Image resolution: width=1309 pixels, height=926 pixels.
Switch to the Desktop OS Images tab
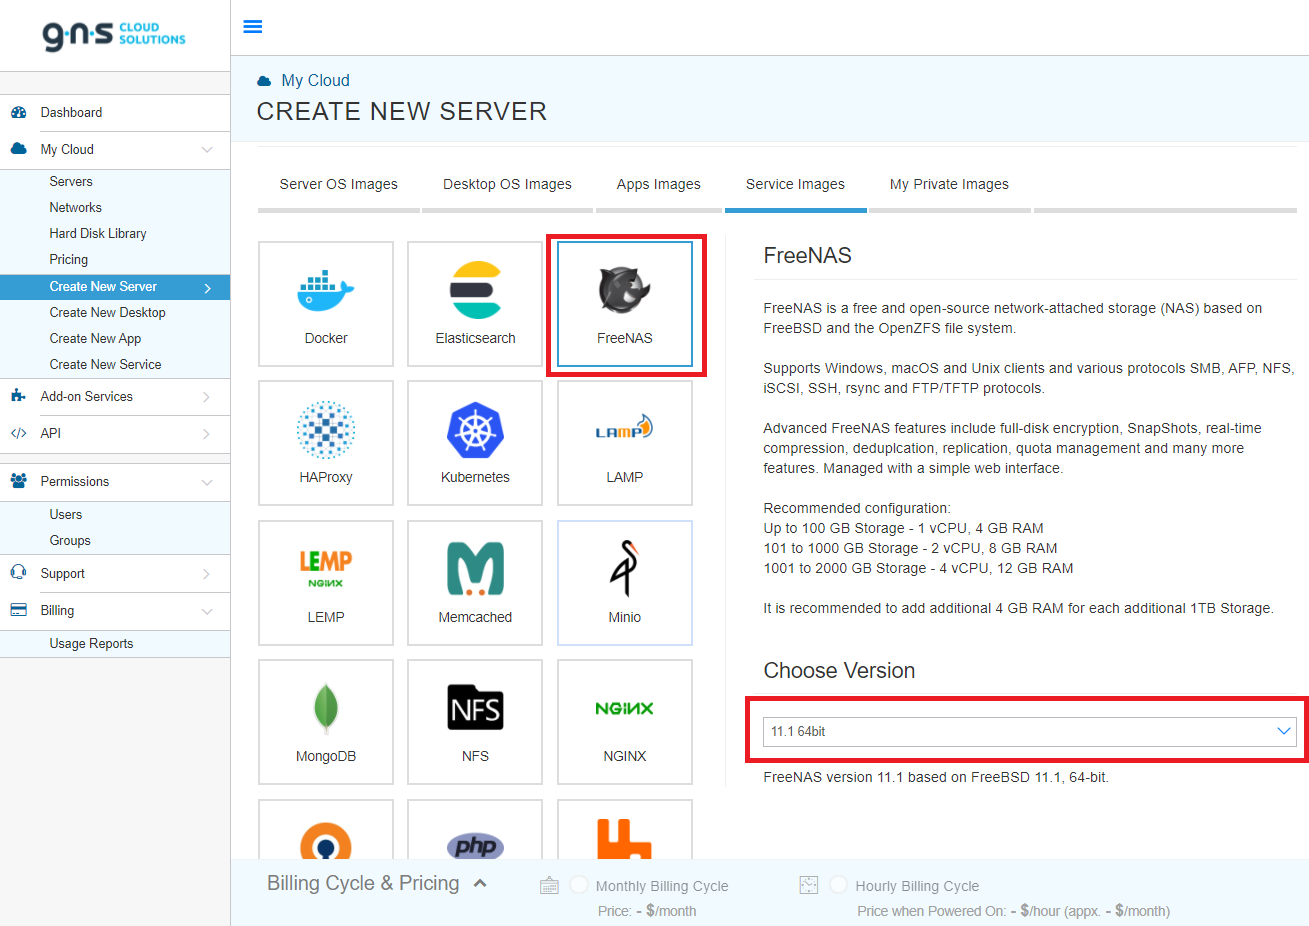(508, 184)
